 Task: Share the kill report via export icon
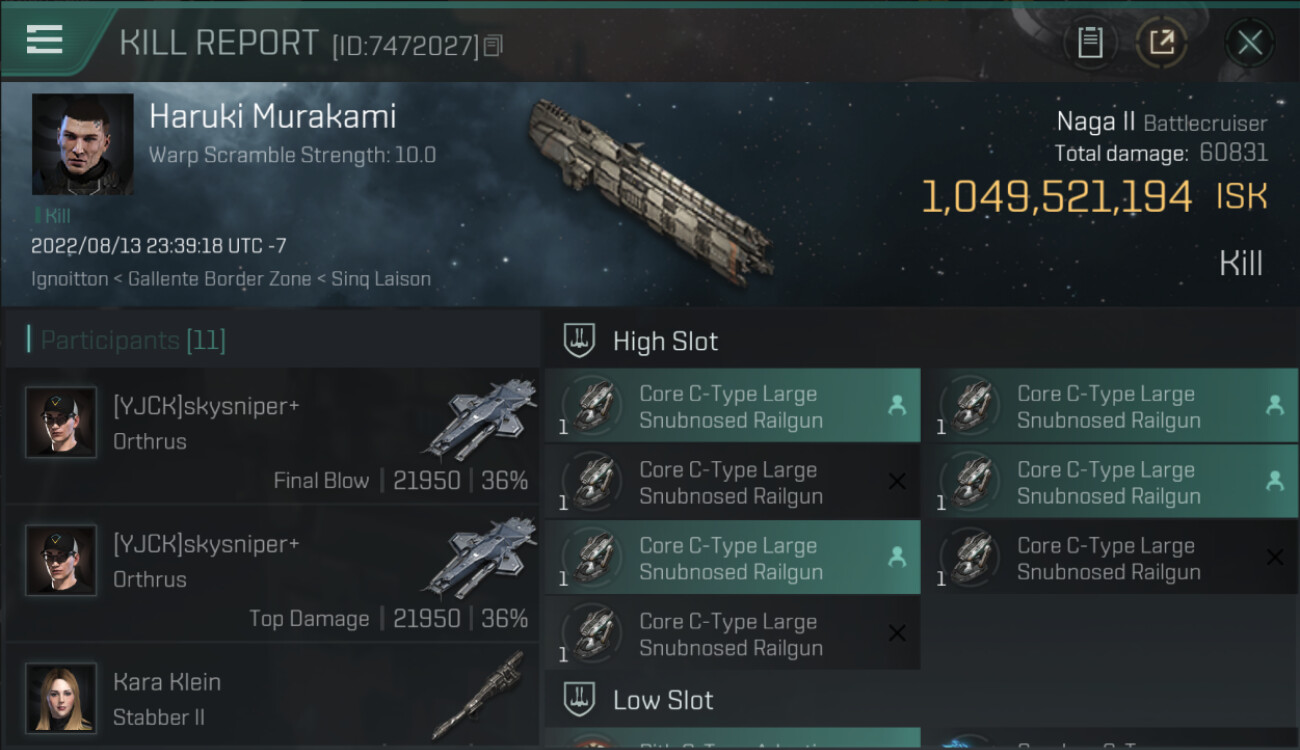(1161, 43)
